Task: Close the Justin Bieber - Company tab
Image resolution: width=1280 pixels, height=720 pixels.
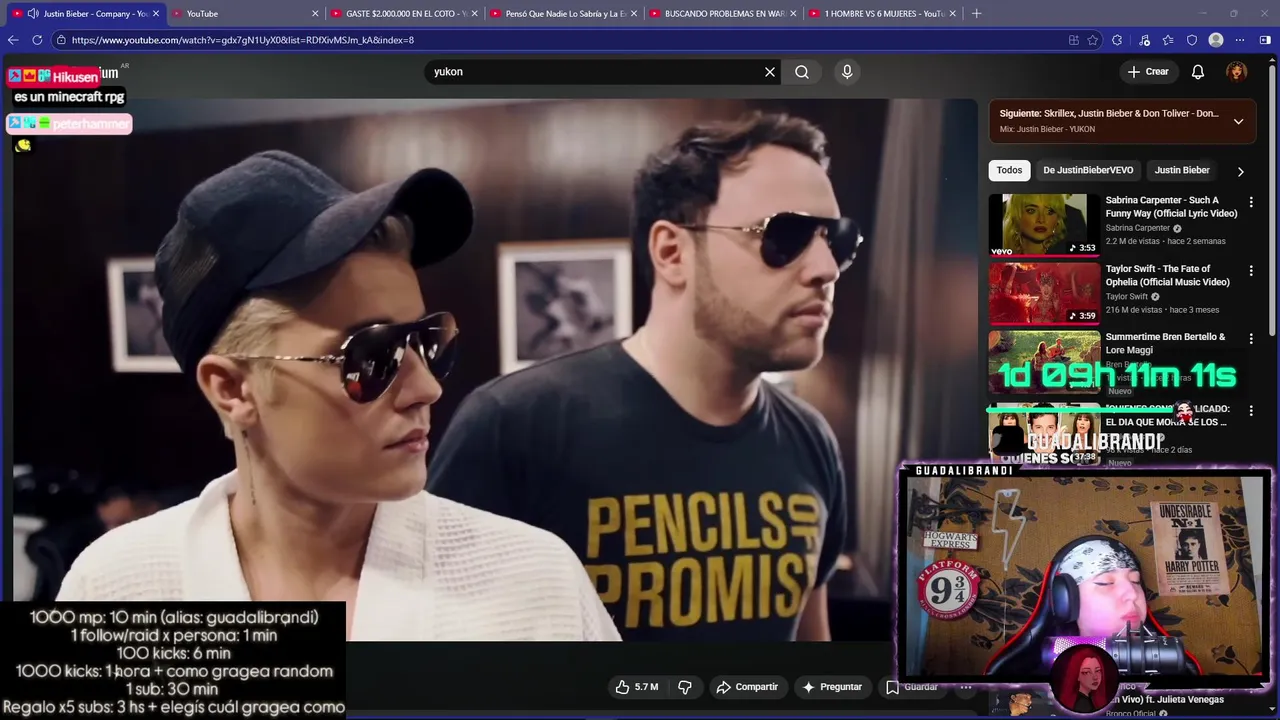Action: (156, 14)
